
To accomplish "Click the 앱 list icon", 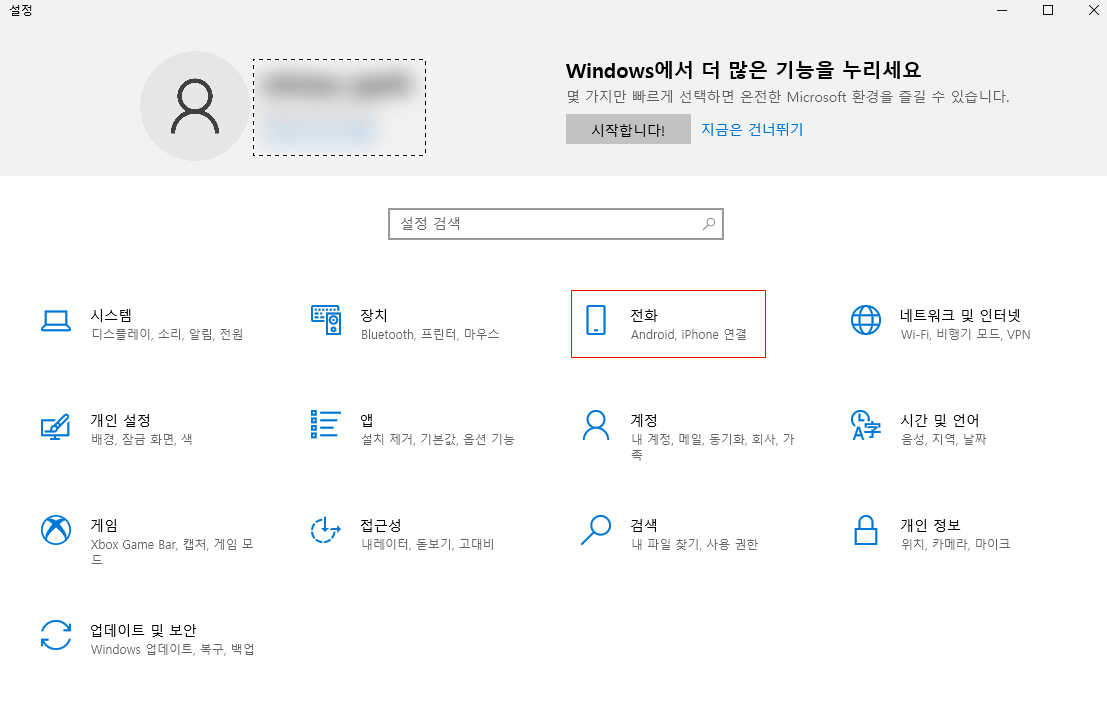I will (x=325, y=424).
